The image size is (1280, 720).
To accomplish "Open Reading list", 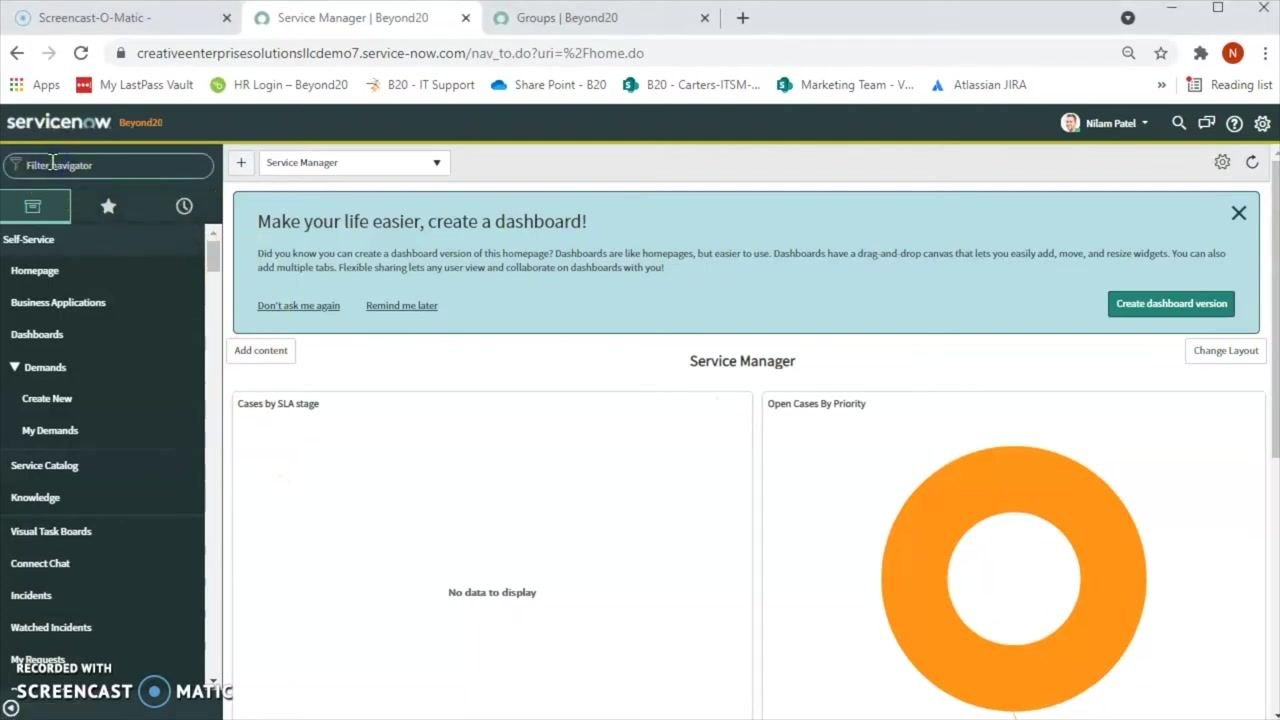I will (x=1229, y=85).
